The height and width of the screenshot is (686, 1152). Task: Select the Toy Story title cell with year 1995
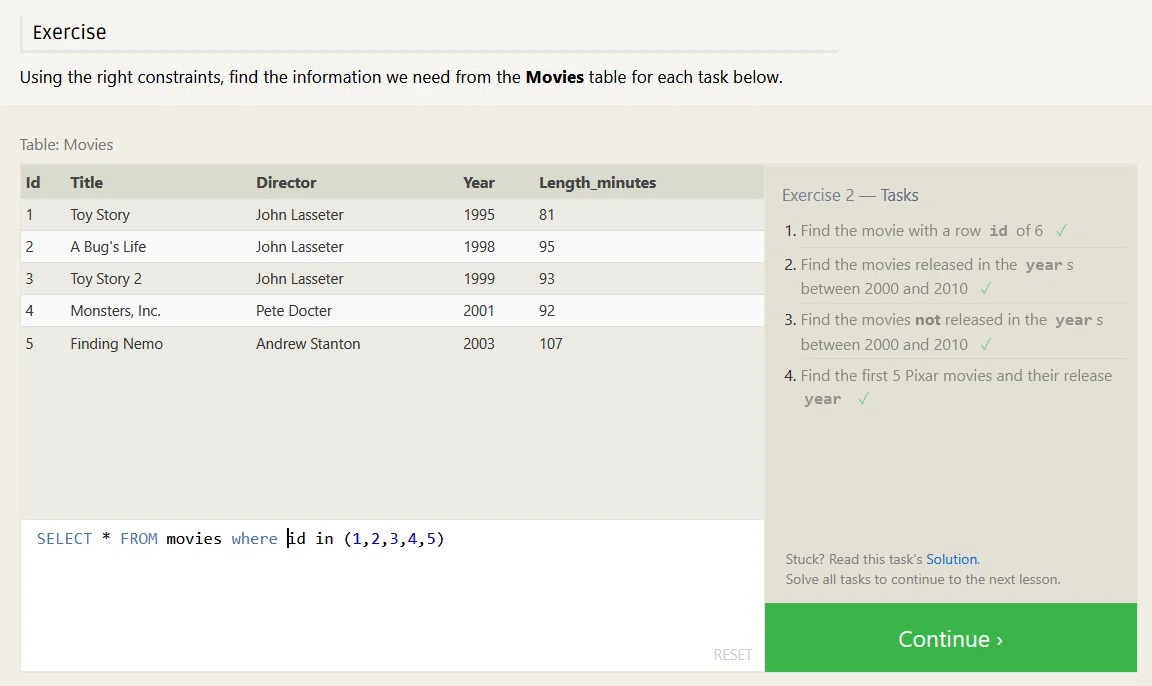pyautogui.click(x=100, y=215)
